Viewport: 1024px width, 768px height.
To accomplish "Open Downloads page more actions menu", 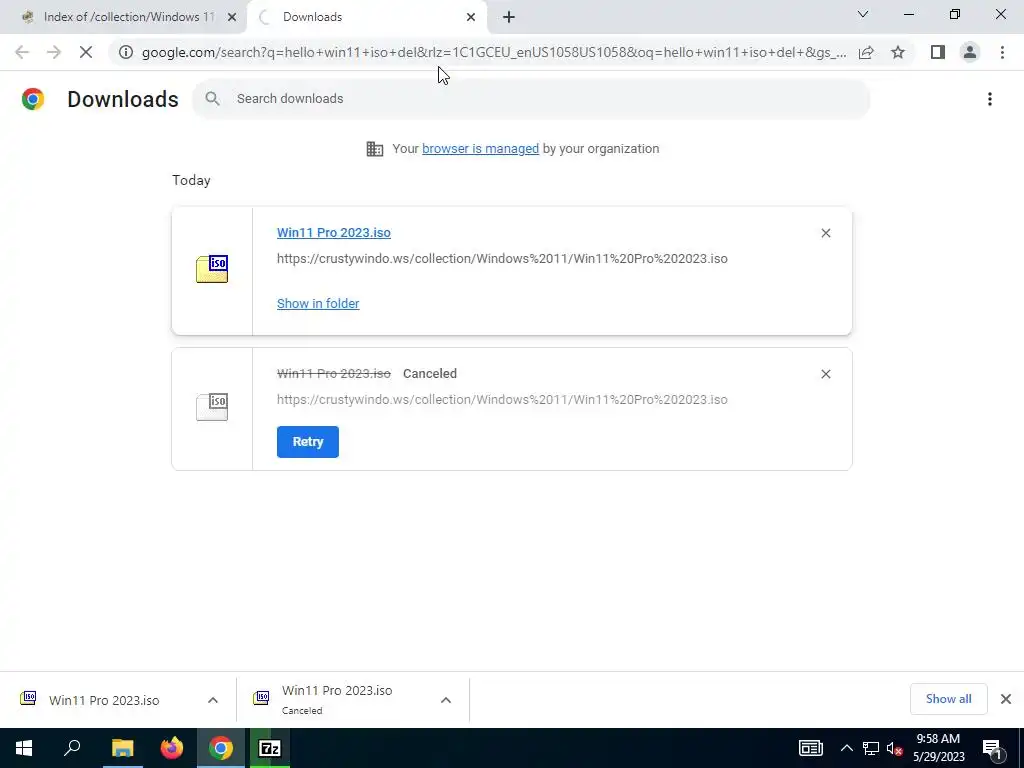I will click(x=989, y=99).
